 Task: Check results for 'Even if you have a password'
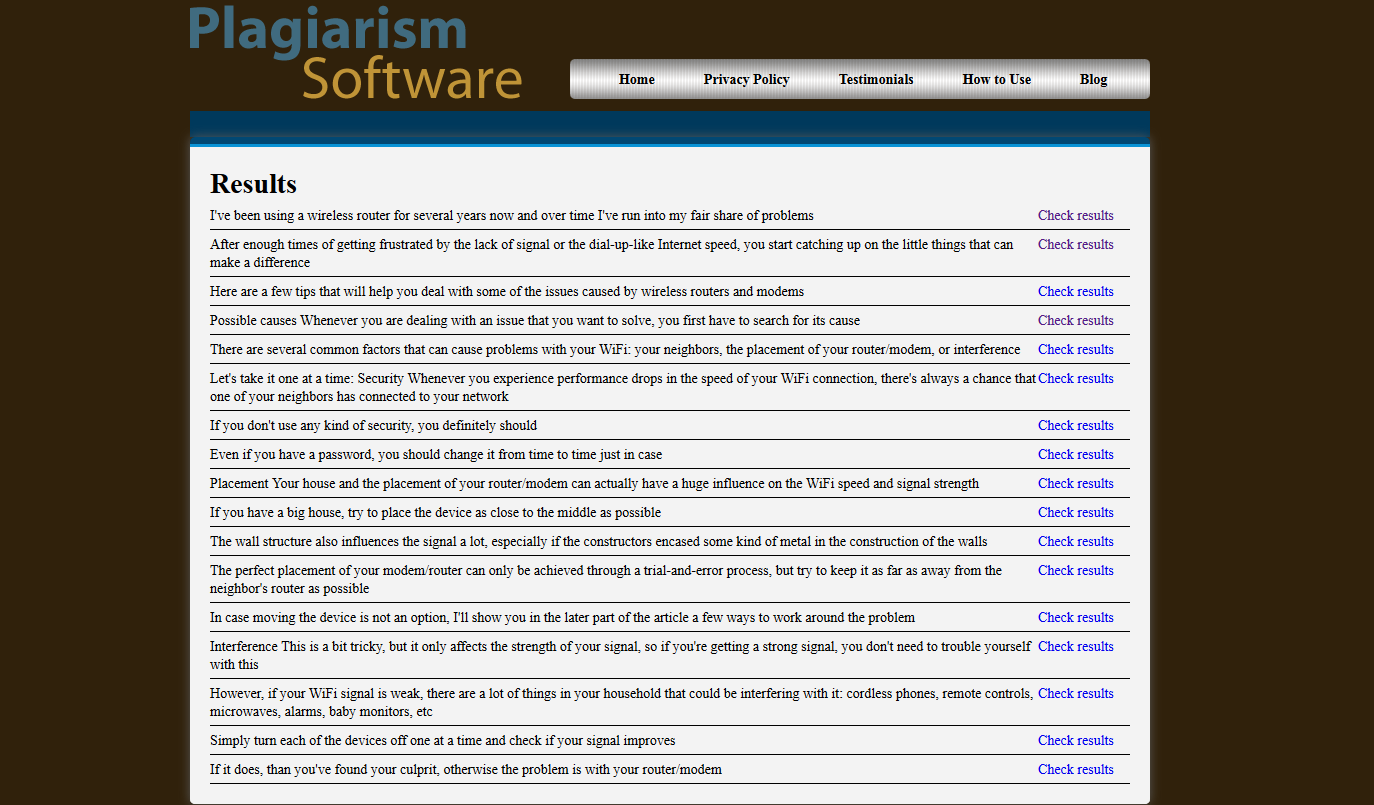pyautogui.click(x=1076, y=455)
